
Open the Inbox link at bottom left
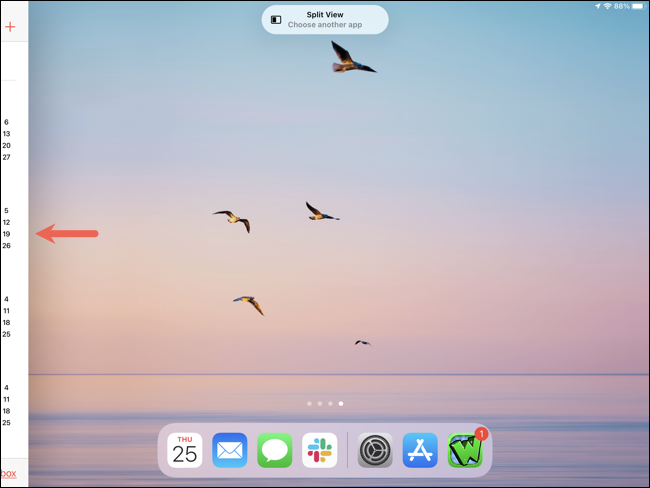8,474
